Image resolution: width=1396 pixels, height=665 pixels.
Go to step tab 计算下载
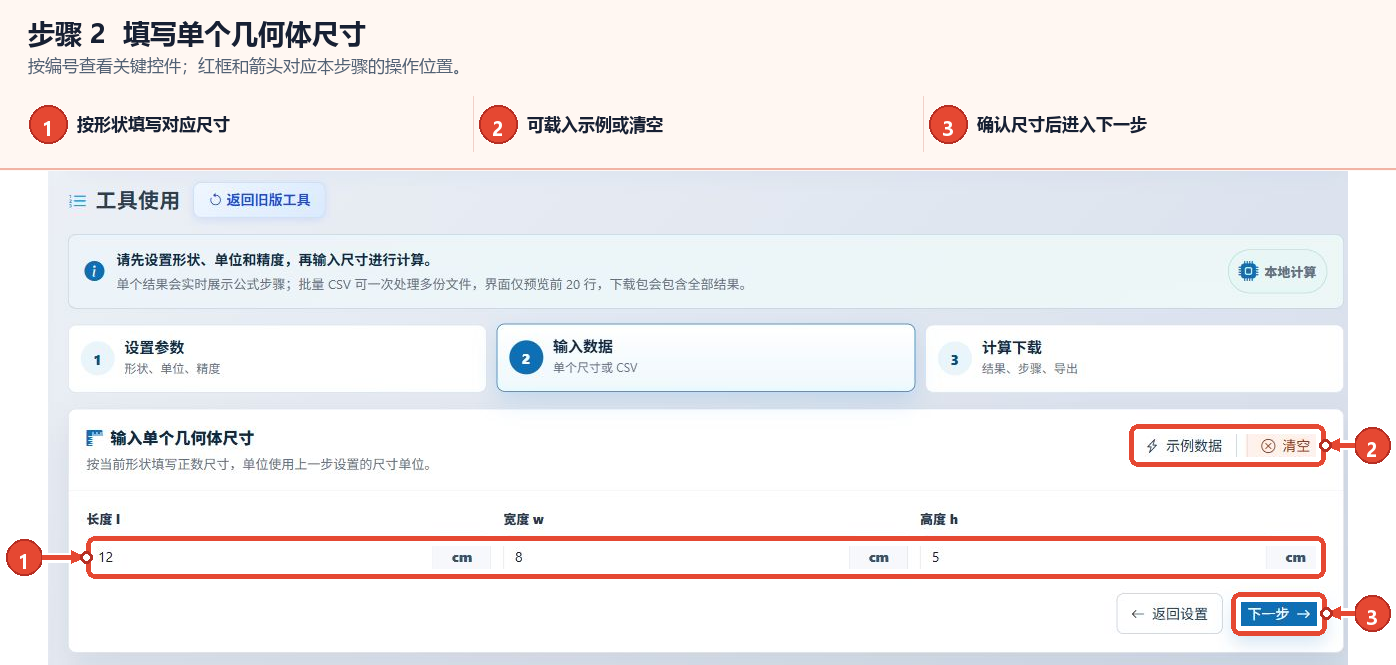pyautogui.click(x=1134, y=358)
